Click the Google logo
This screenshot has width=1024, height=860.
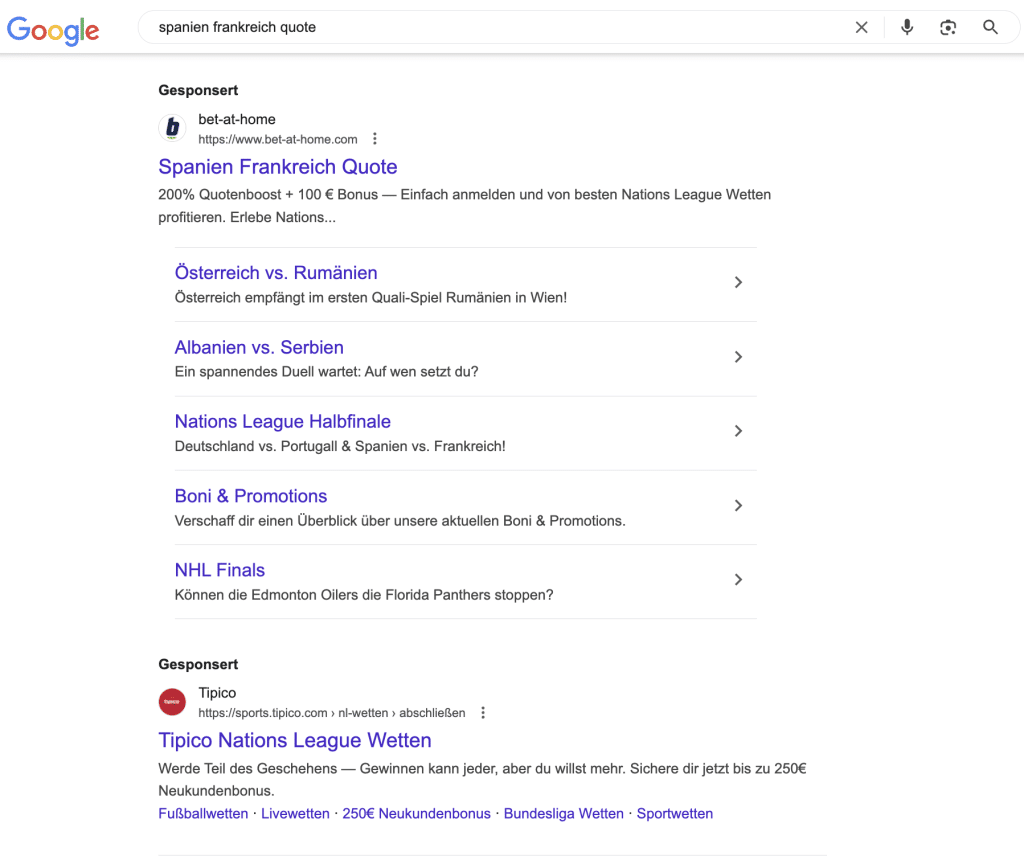click(52, 31)
